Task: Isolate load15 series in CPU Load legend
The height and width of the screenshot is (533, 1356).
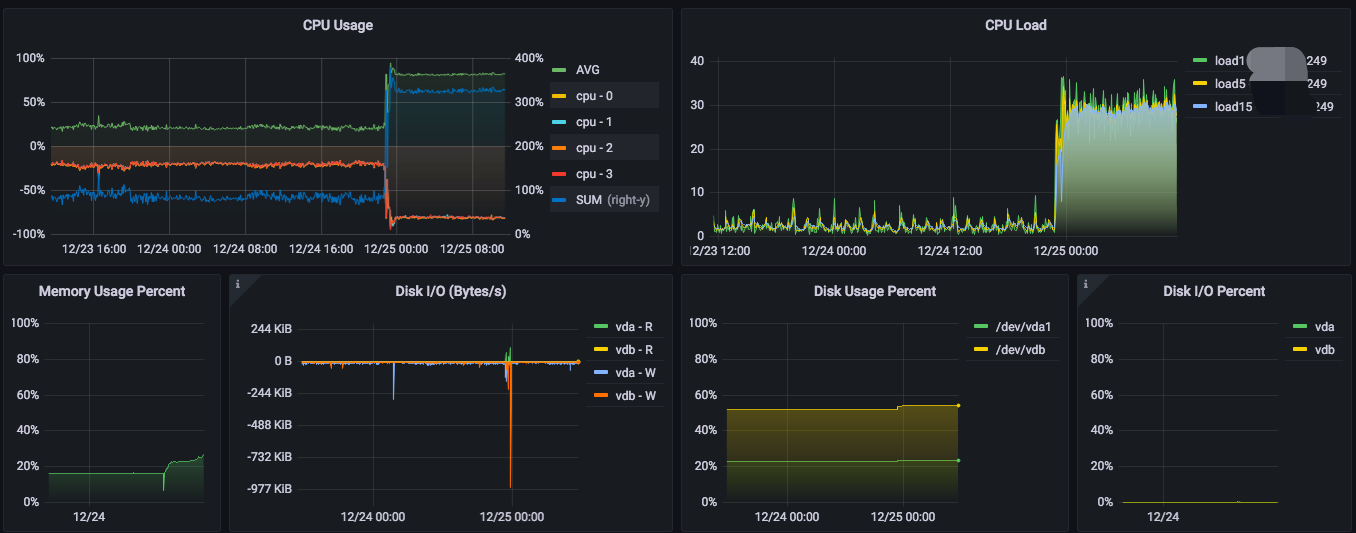Action: pyautogui.click(x=1232, y=107)
